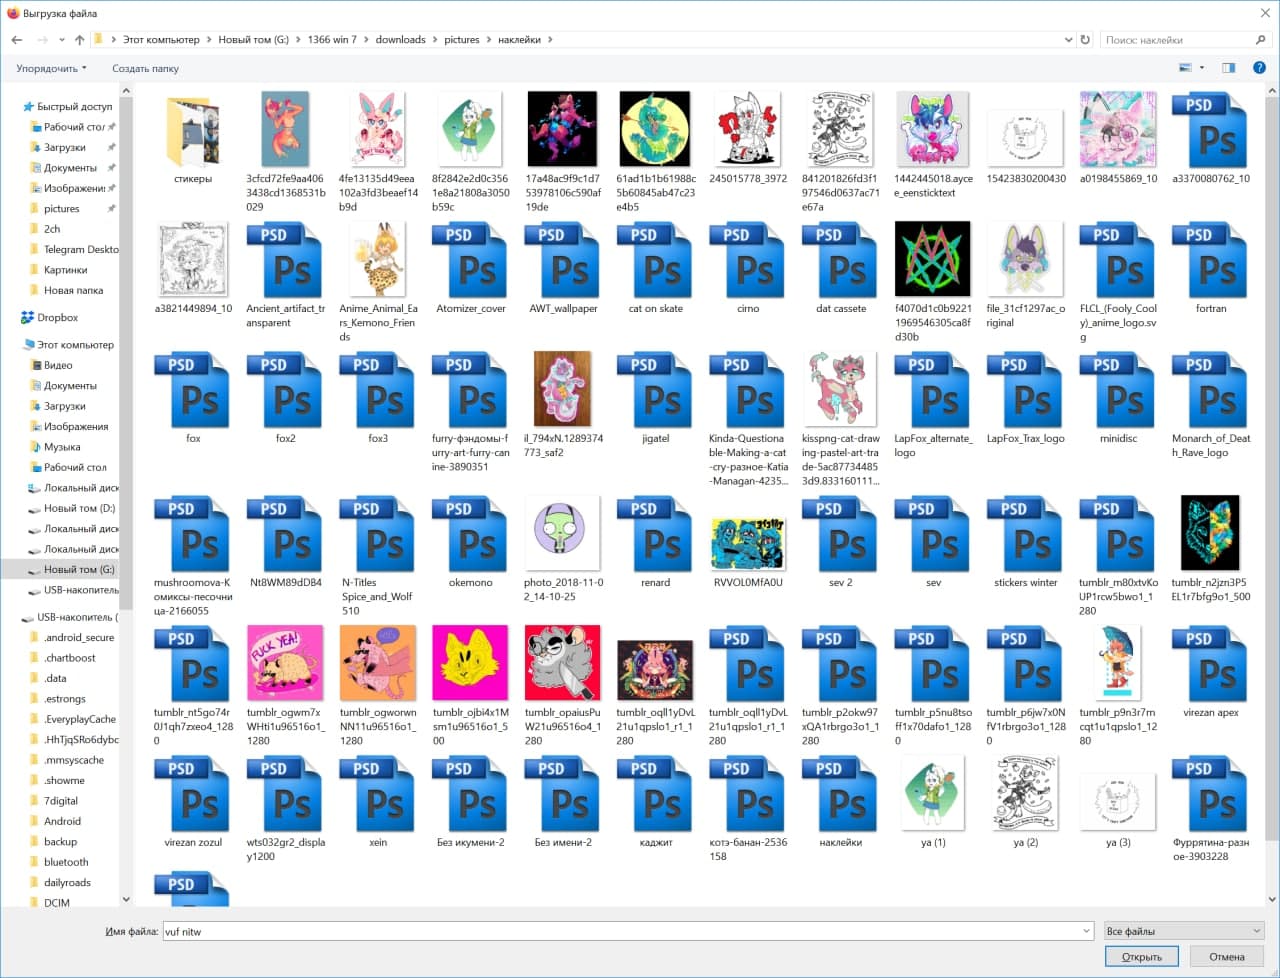Select the AWT_wallpaper PSD file icon
1280x978 pixels.
563,261
